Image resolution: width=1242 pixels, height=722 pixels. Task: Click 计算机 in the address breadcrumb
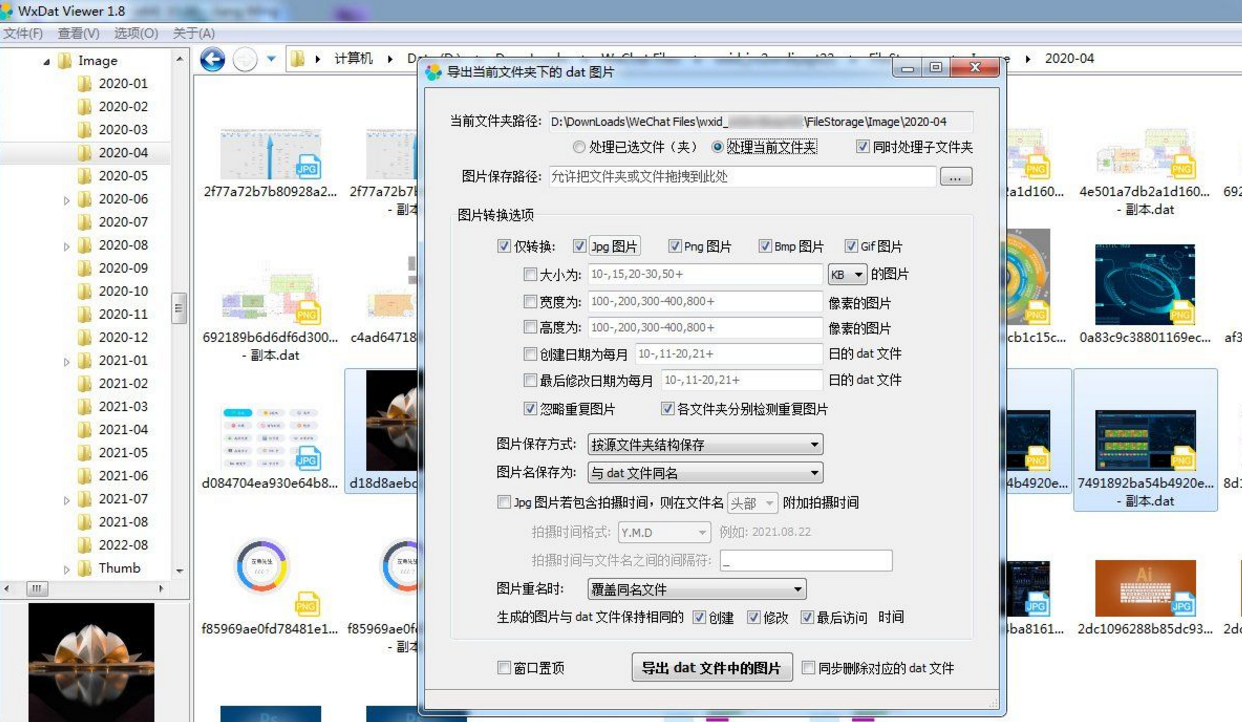click(x=353, y=59)
